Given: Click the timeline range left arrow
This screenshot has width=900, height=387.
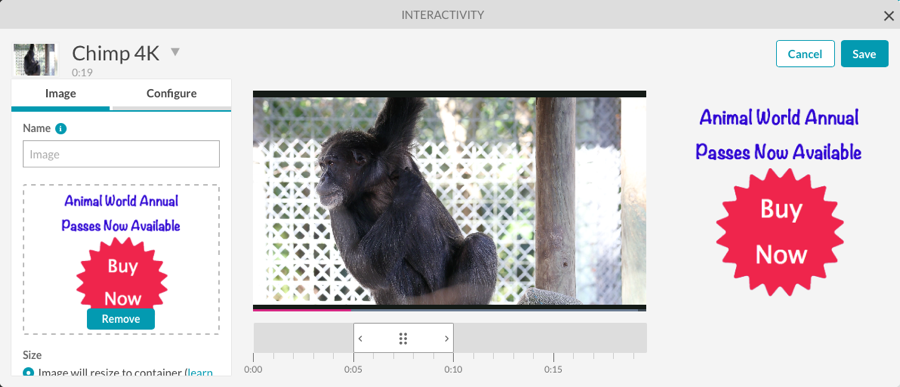Looking at the screenshot, I should point(360,338).
